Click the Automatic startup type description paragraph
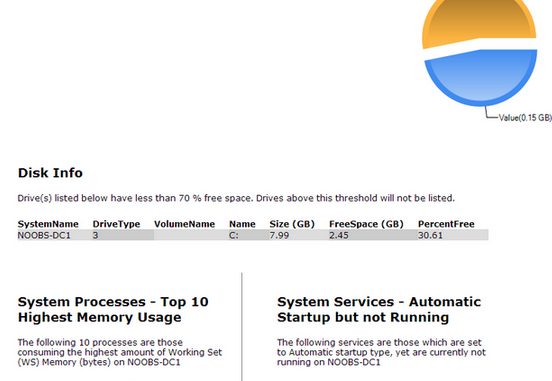This screenshot has height=381, width=552. [381, 352]
